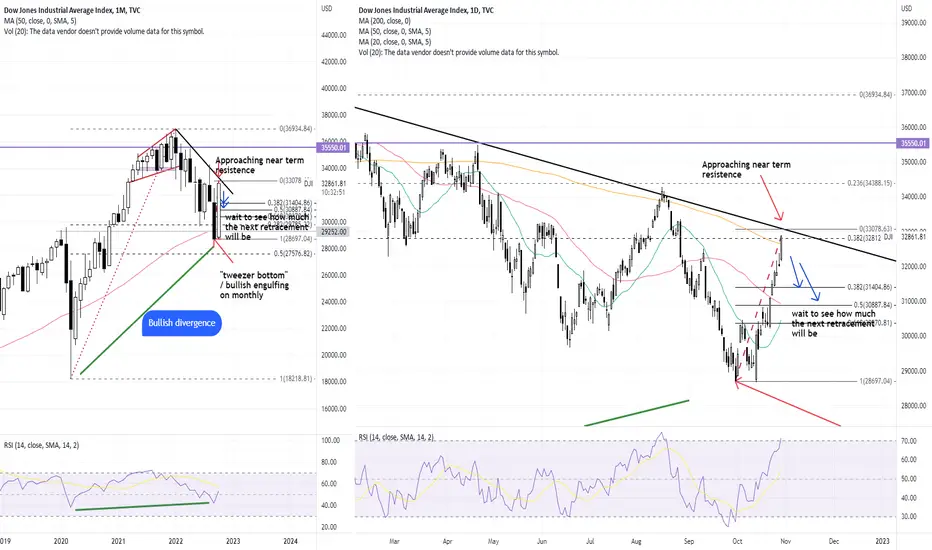Click Nov on the daily time axis

785,542
